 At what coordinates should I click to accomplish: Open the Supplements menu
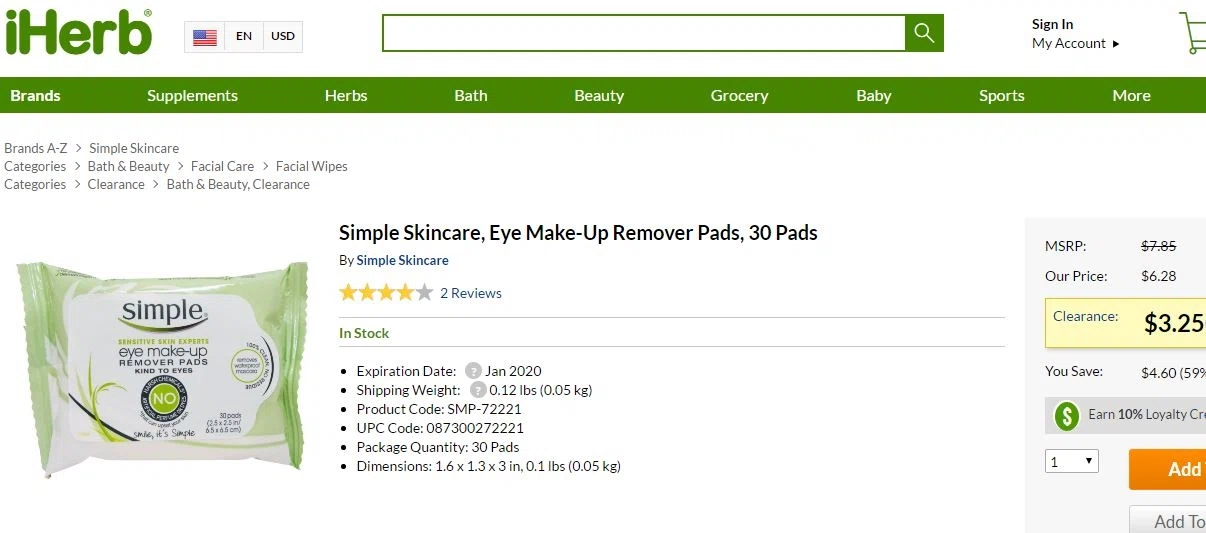coord(192,96)
